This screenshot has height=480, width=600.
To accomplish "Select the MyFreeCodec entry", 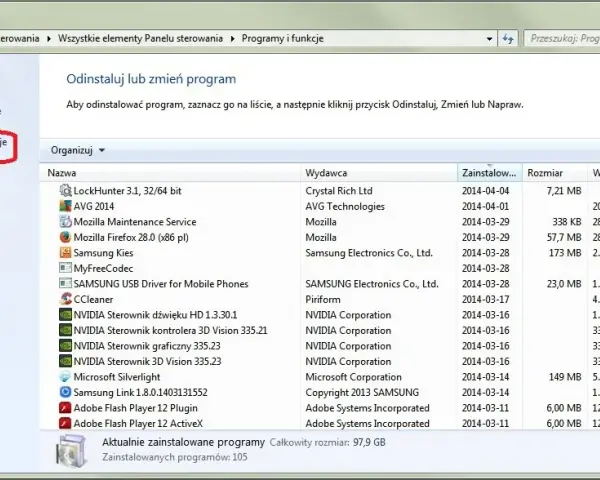I will [x=103, y=268].
